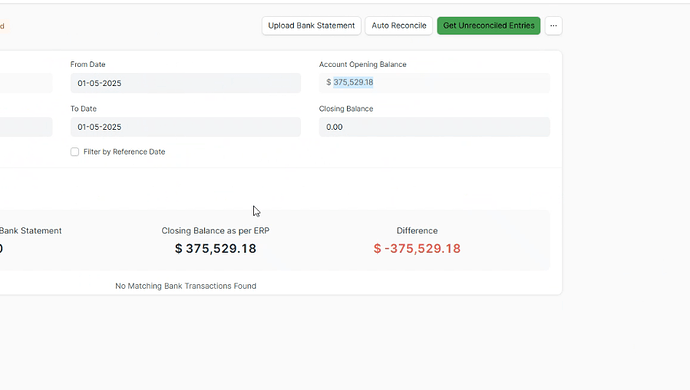Enable the Filter by Reference Date checkbox
The width and height of the screenshot is (690, 390).
(x=75, y=152)
